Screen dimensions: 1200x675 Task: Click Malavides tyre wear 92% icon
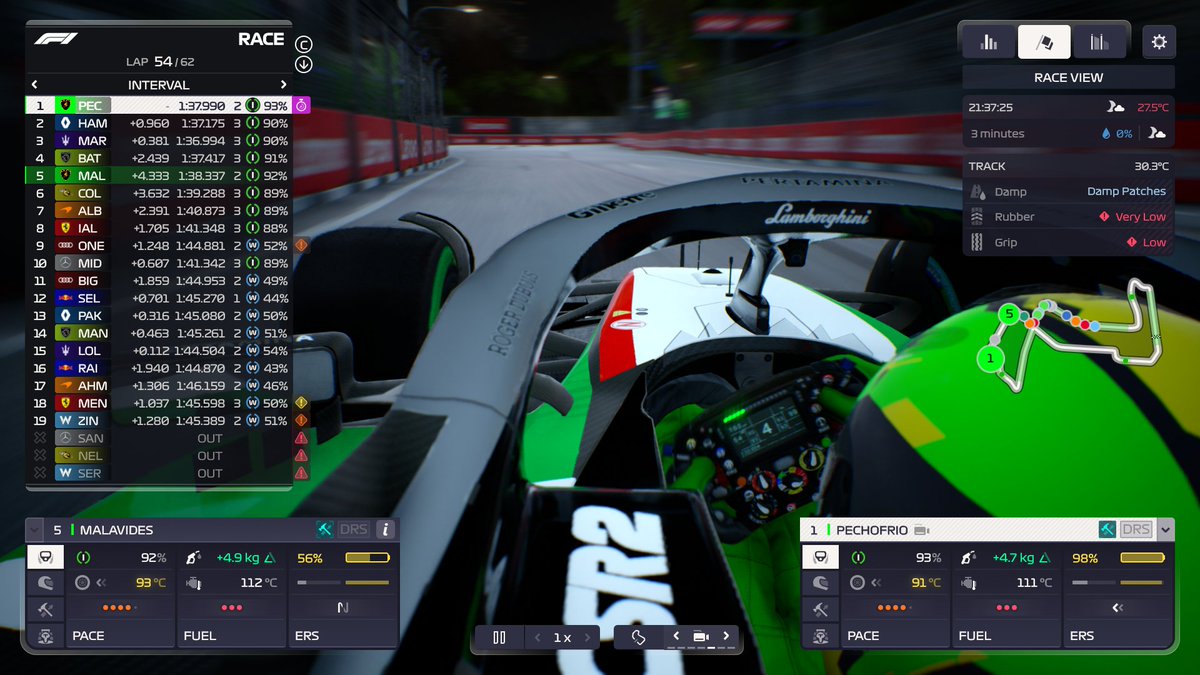click(x=84, y=558)
